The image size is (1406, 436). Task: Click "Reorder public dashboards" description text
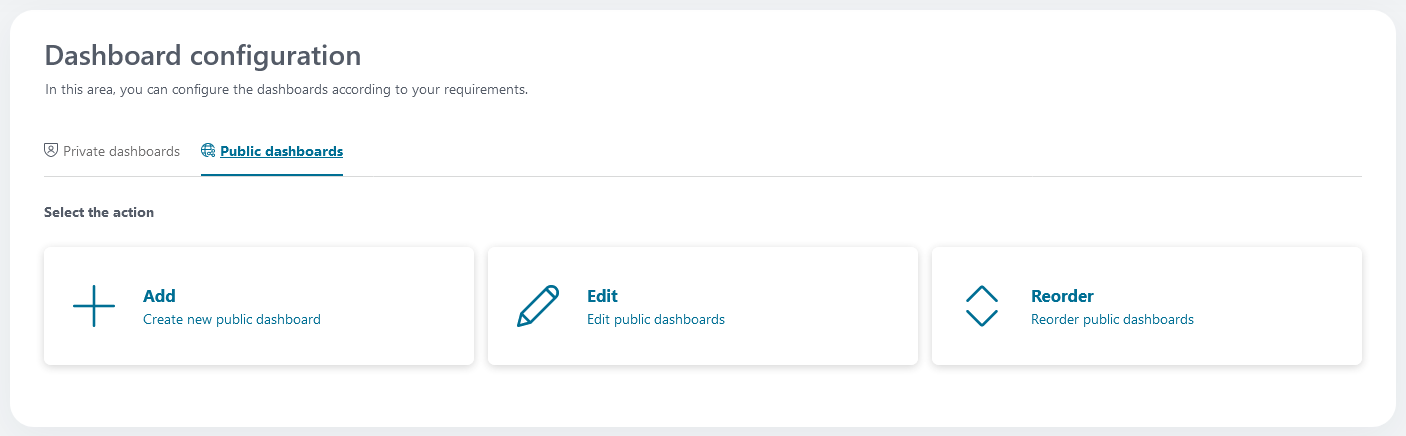pos(1112,320)
